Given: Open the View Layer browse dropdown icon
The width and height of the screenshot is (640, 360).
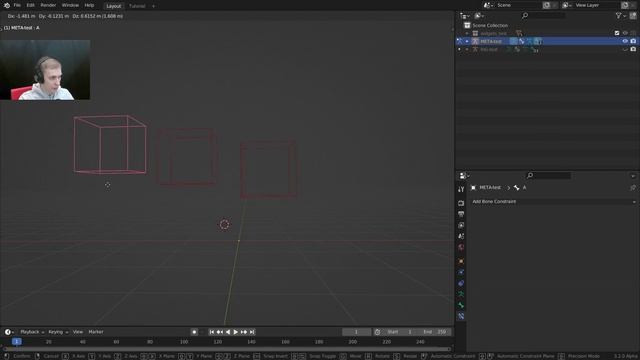Looking at the screenshot, I should tap(567, 5).
